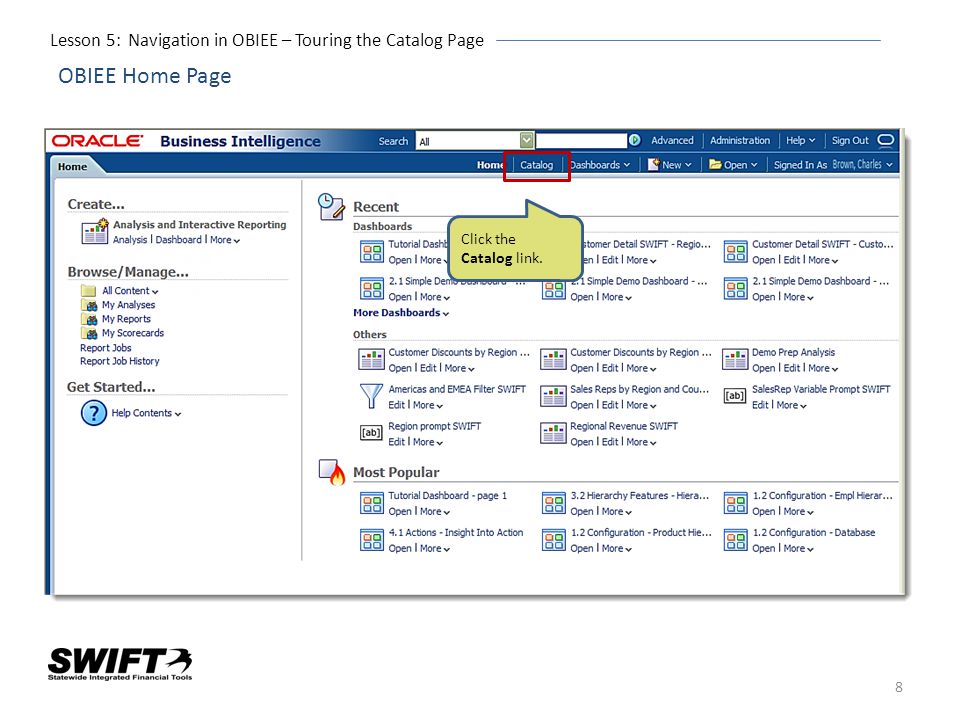Click the Sales Reps by Region and Cou... icon

pos(553,396)
